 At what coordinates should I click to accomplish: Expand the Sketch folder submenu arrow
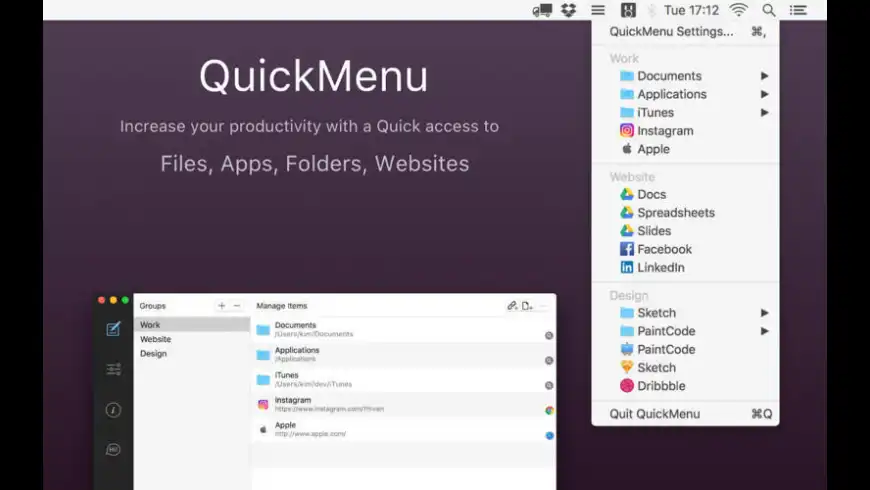click(765, 313)
